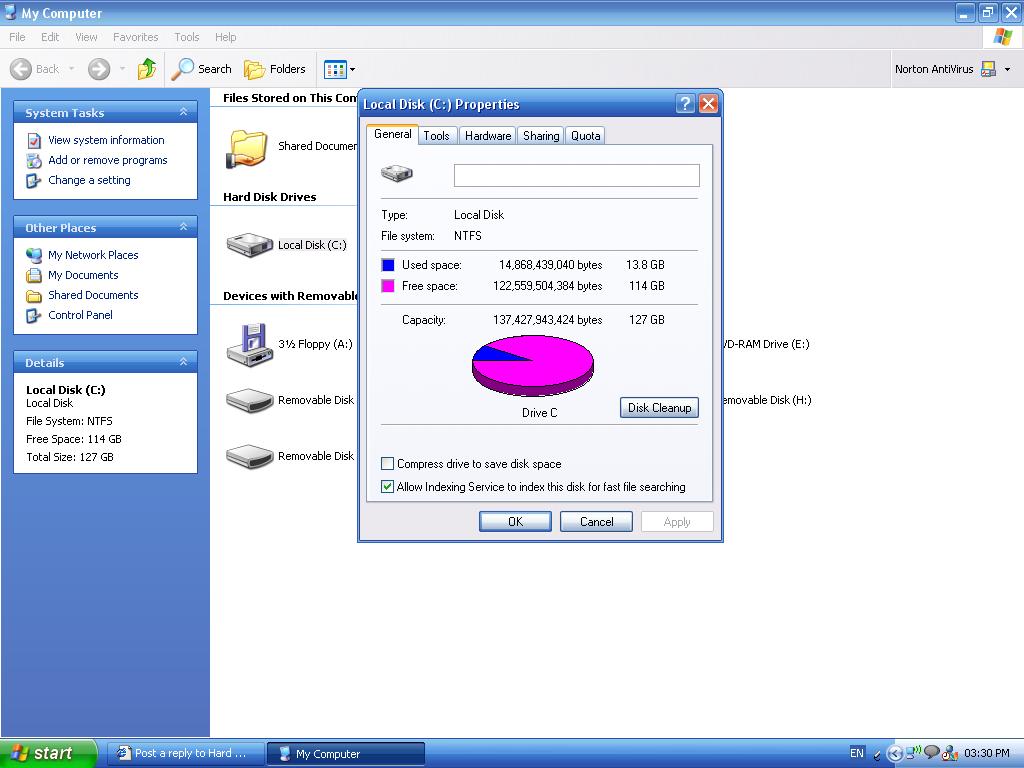Collapse the System Tasks panel

click(183, 113)
